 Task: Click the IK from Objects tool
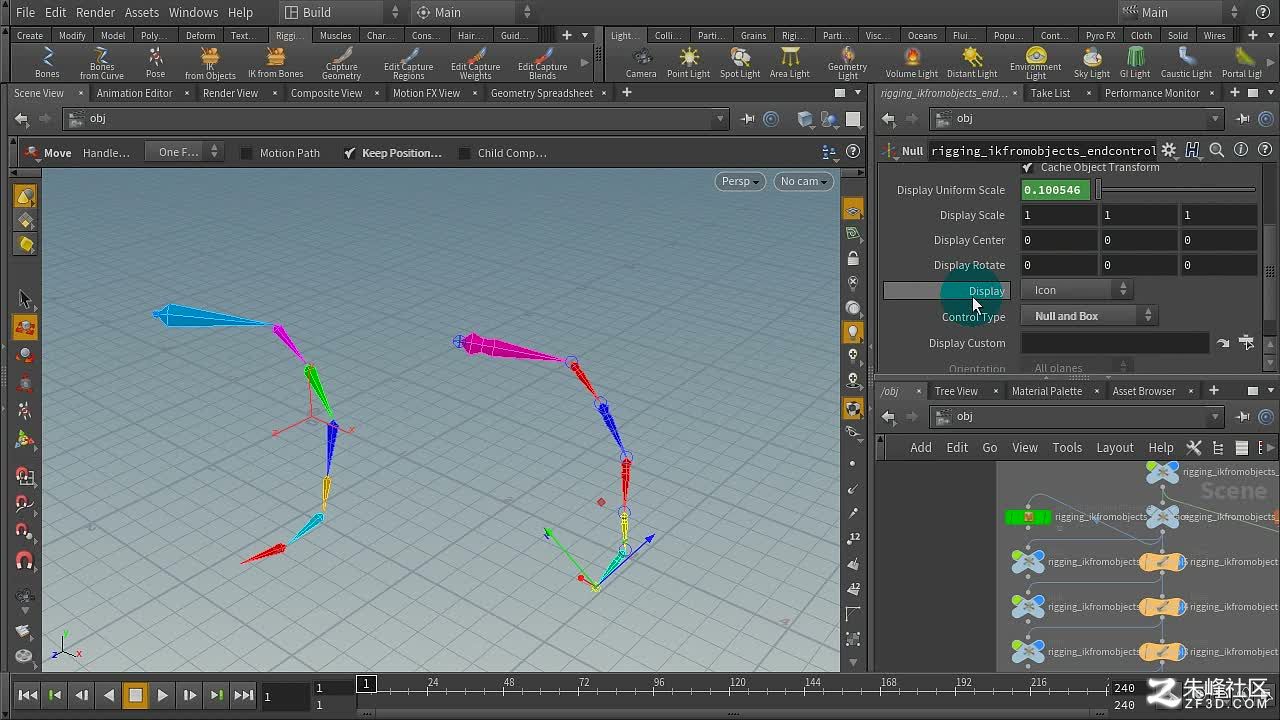(210, 63)
